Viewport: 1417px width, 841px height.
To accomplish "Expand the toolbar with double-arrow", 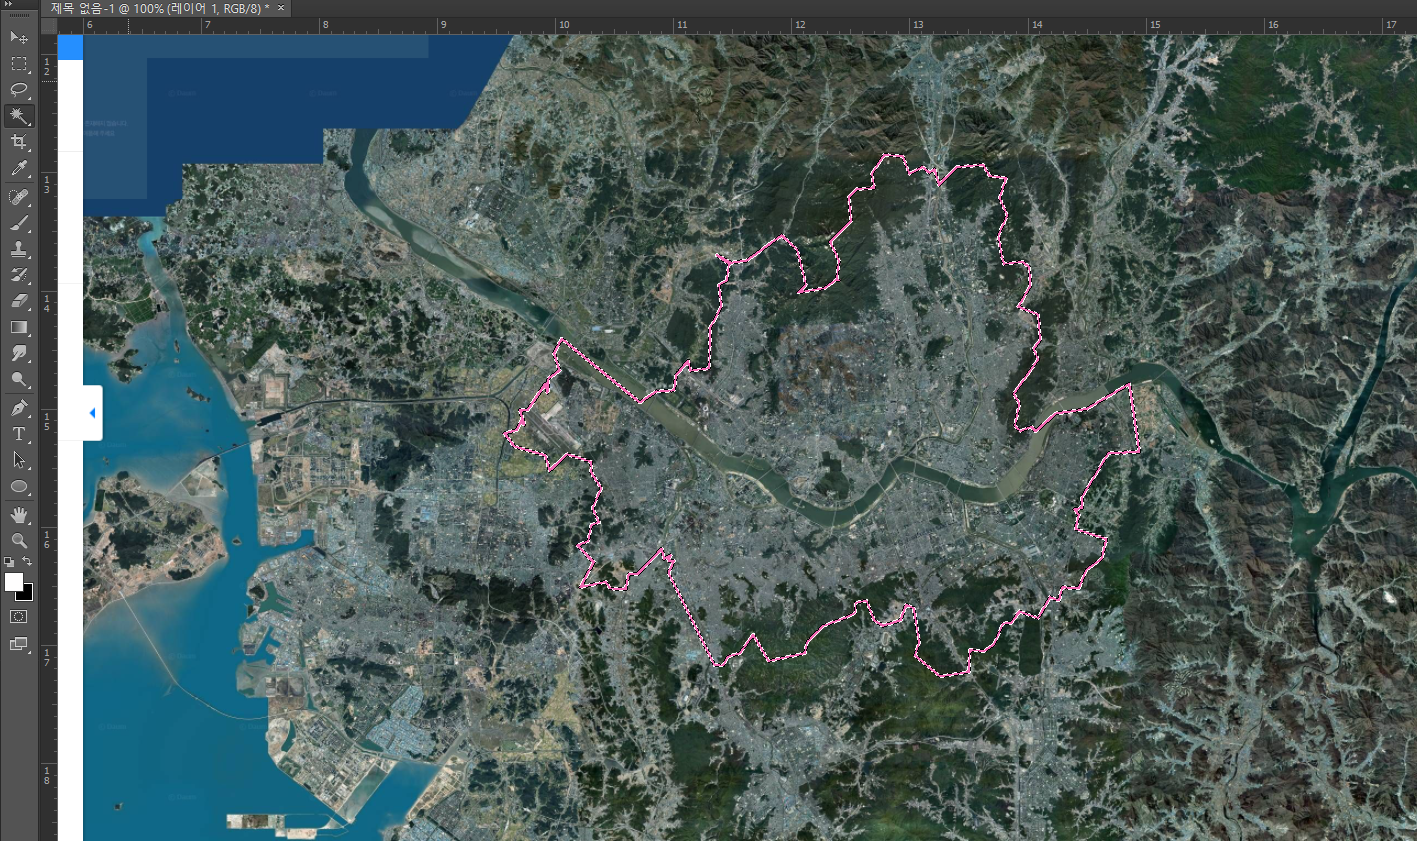I will [8, 5].
